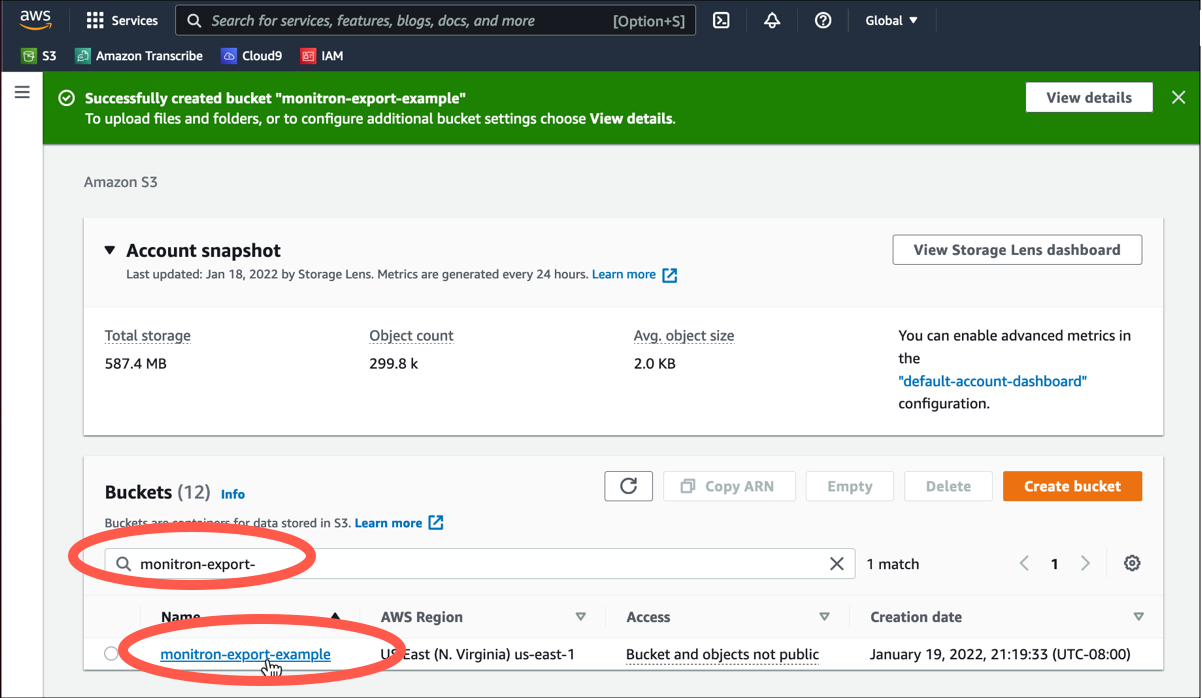The image size is (1202, 698).
Task: Open the notifications bell
Action: [x=771, y=20]
